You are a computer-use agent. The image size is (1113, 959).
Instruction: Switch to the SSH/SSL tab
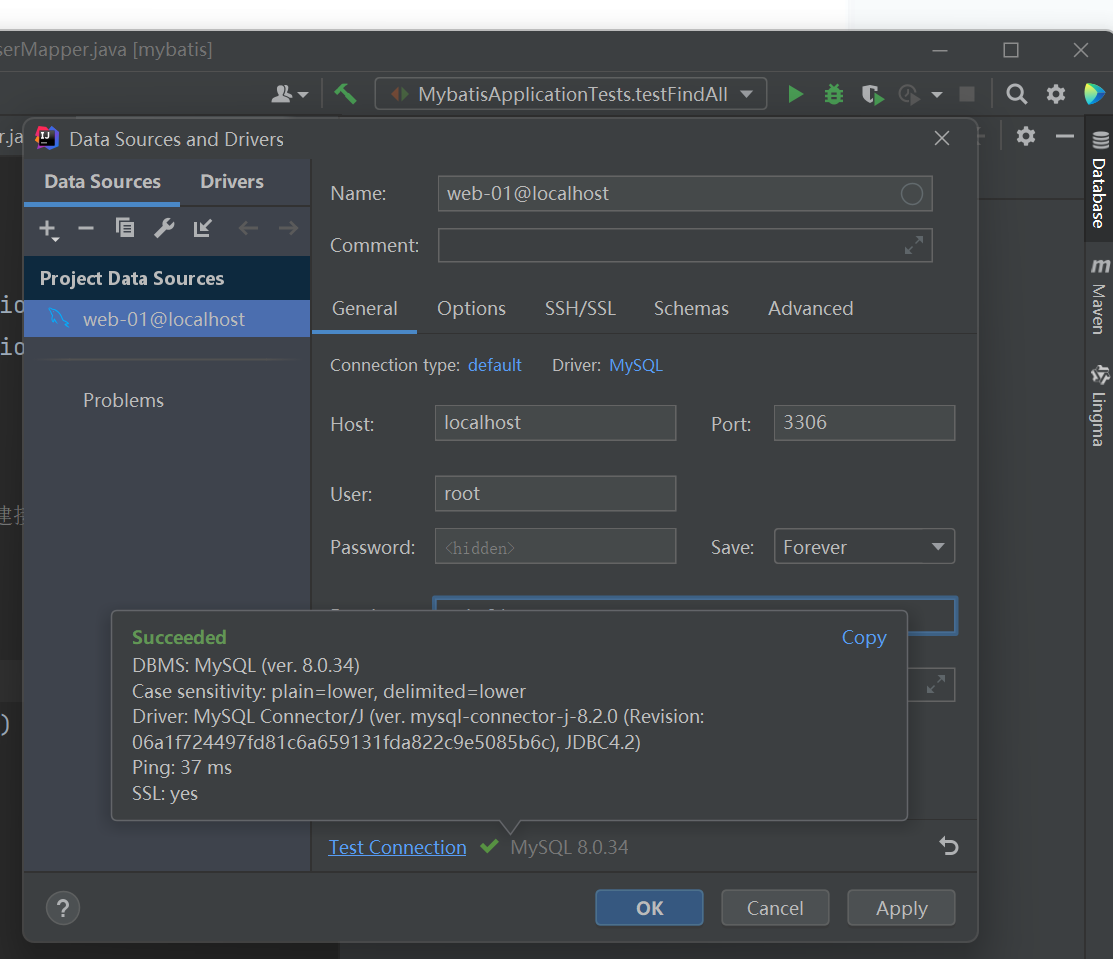tap(580, 308)
